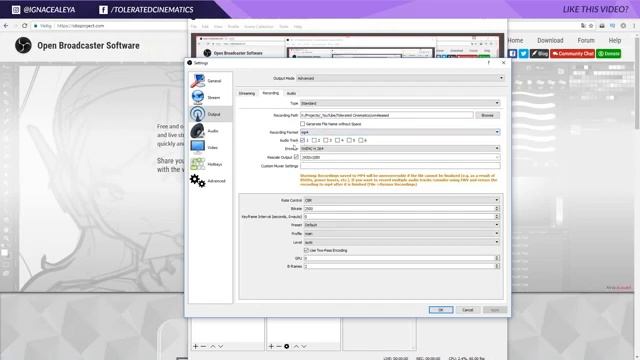Enable Audio Track 2 checkbox
Screen dimensions: 640x360
314,140
